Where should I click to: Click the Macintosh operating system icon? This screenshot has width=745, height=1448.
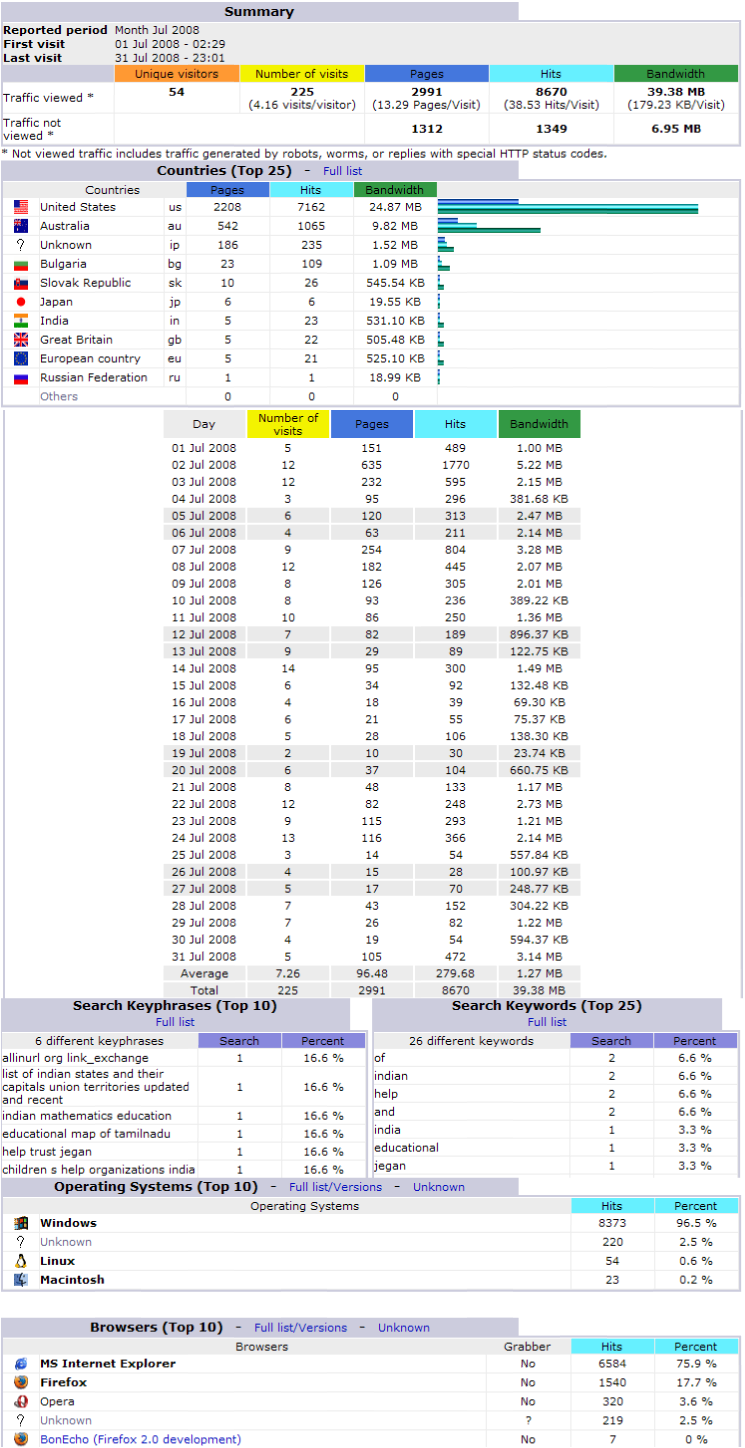[21, 1280]
